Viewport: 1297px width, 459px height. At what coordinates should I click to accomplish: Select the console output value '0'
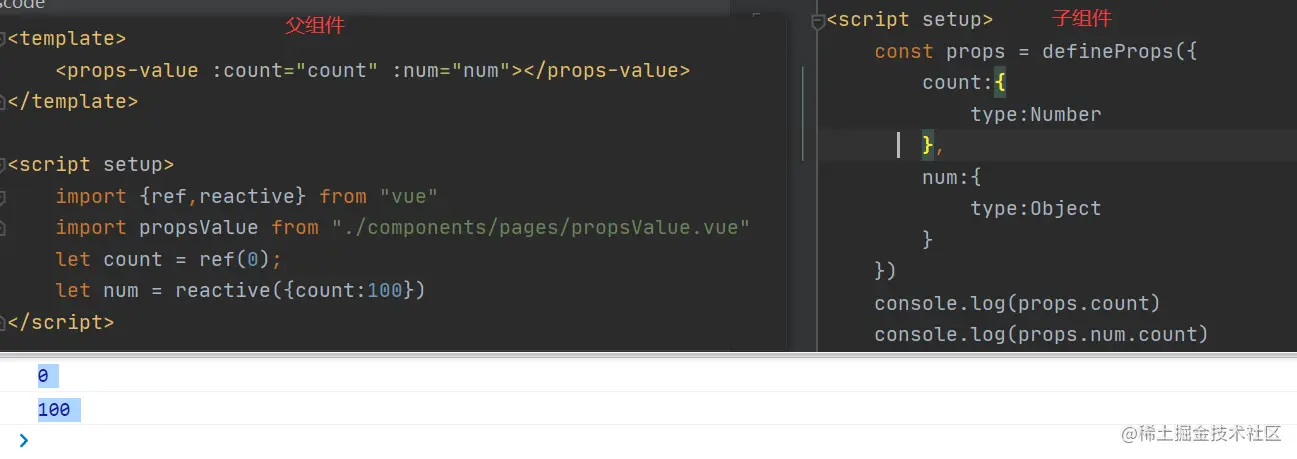[43, 376]
